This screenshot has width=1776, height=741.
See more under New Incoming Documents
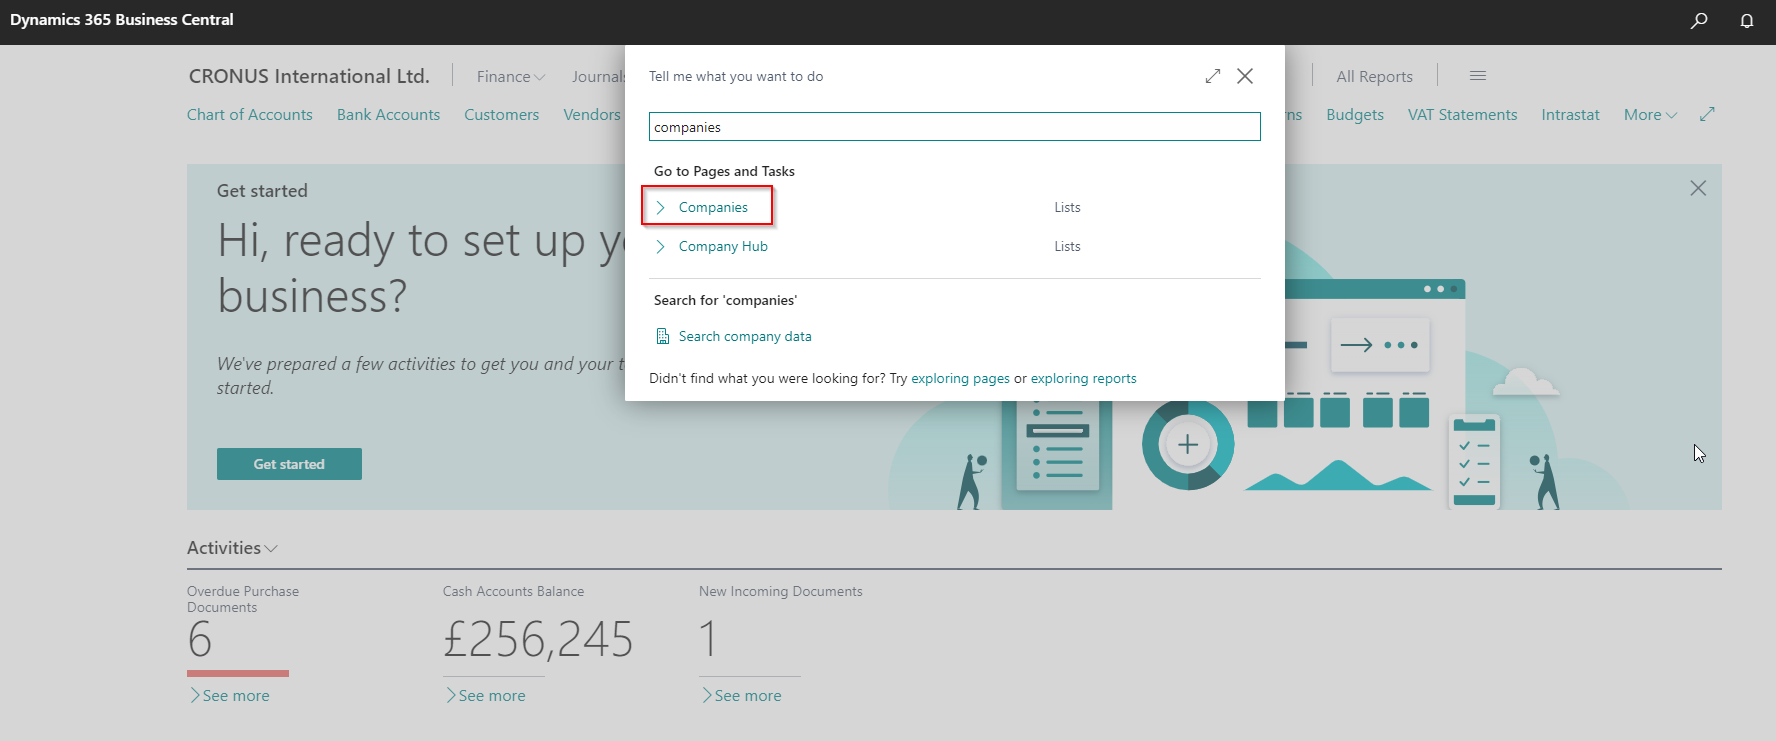point(741,695)
